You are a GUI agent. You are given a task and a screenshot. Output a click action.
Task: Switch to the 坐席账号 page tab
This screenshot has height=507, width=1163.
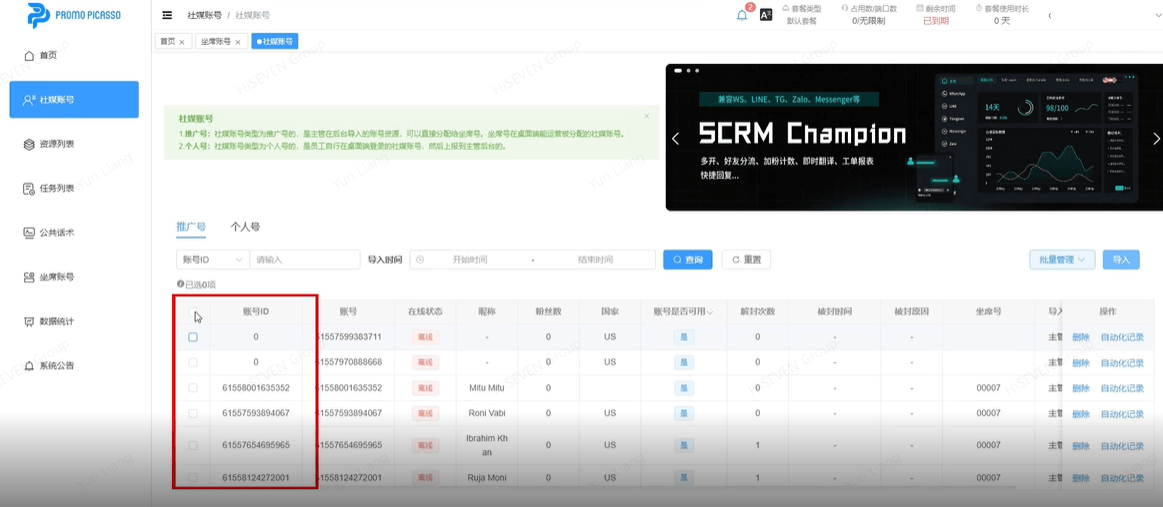pyautogui.click(x=221, y=42)
